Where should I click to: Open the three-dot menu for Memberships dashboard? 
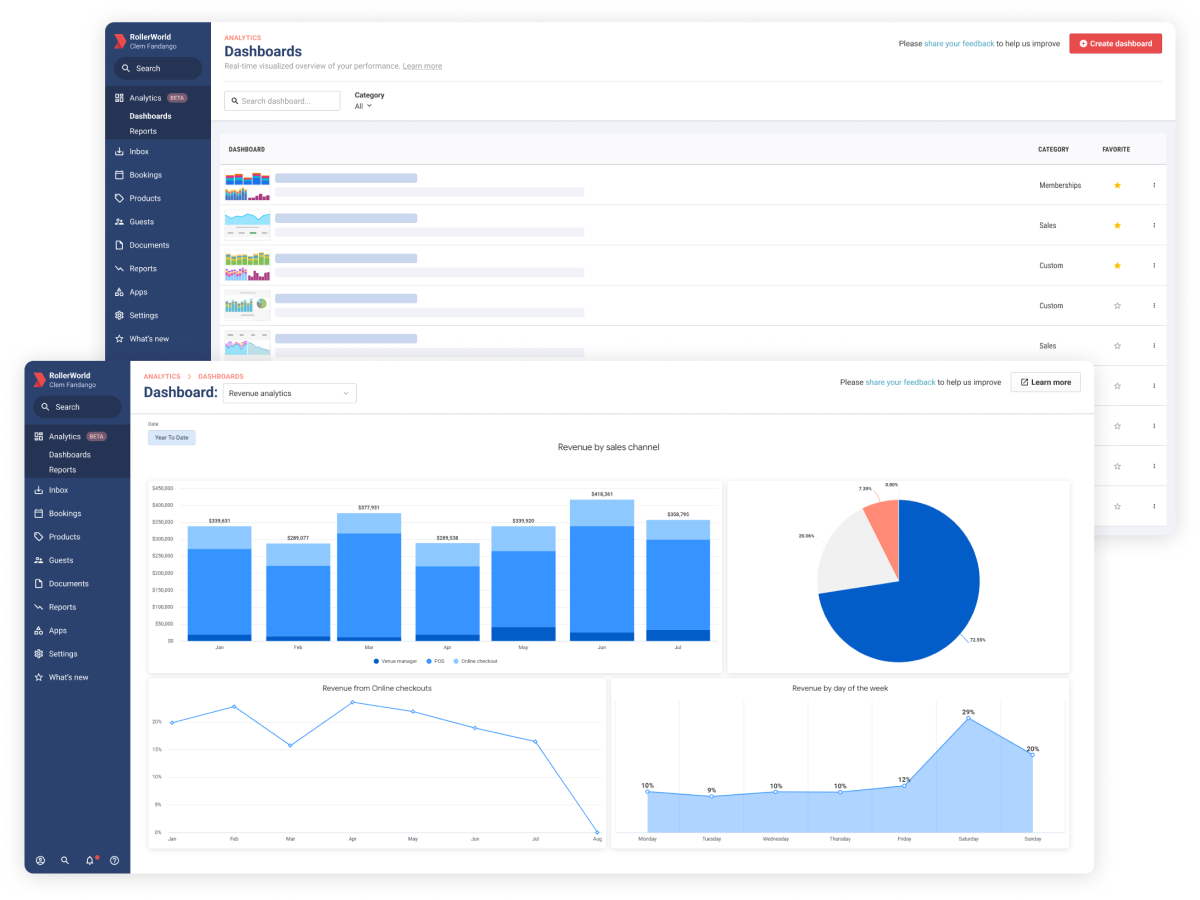(x=1154, y=185)
